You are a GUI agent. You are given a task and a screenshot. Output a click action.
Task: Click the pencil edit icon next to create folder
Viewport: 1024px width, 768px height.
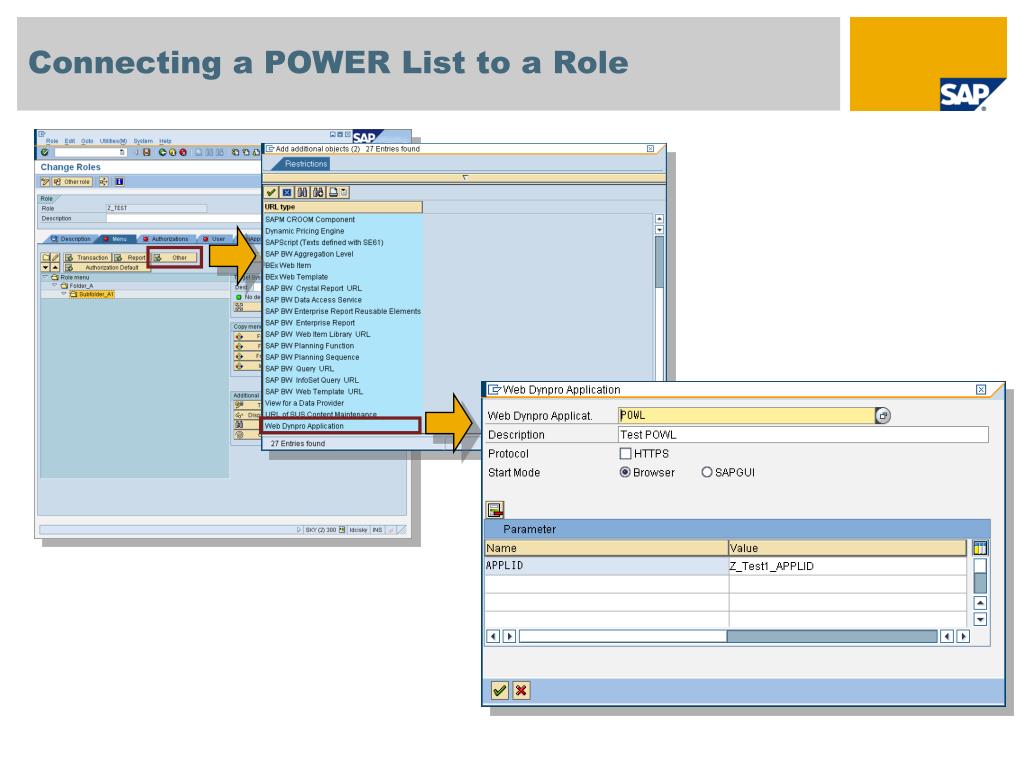56,257
